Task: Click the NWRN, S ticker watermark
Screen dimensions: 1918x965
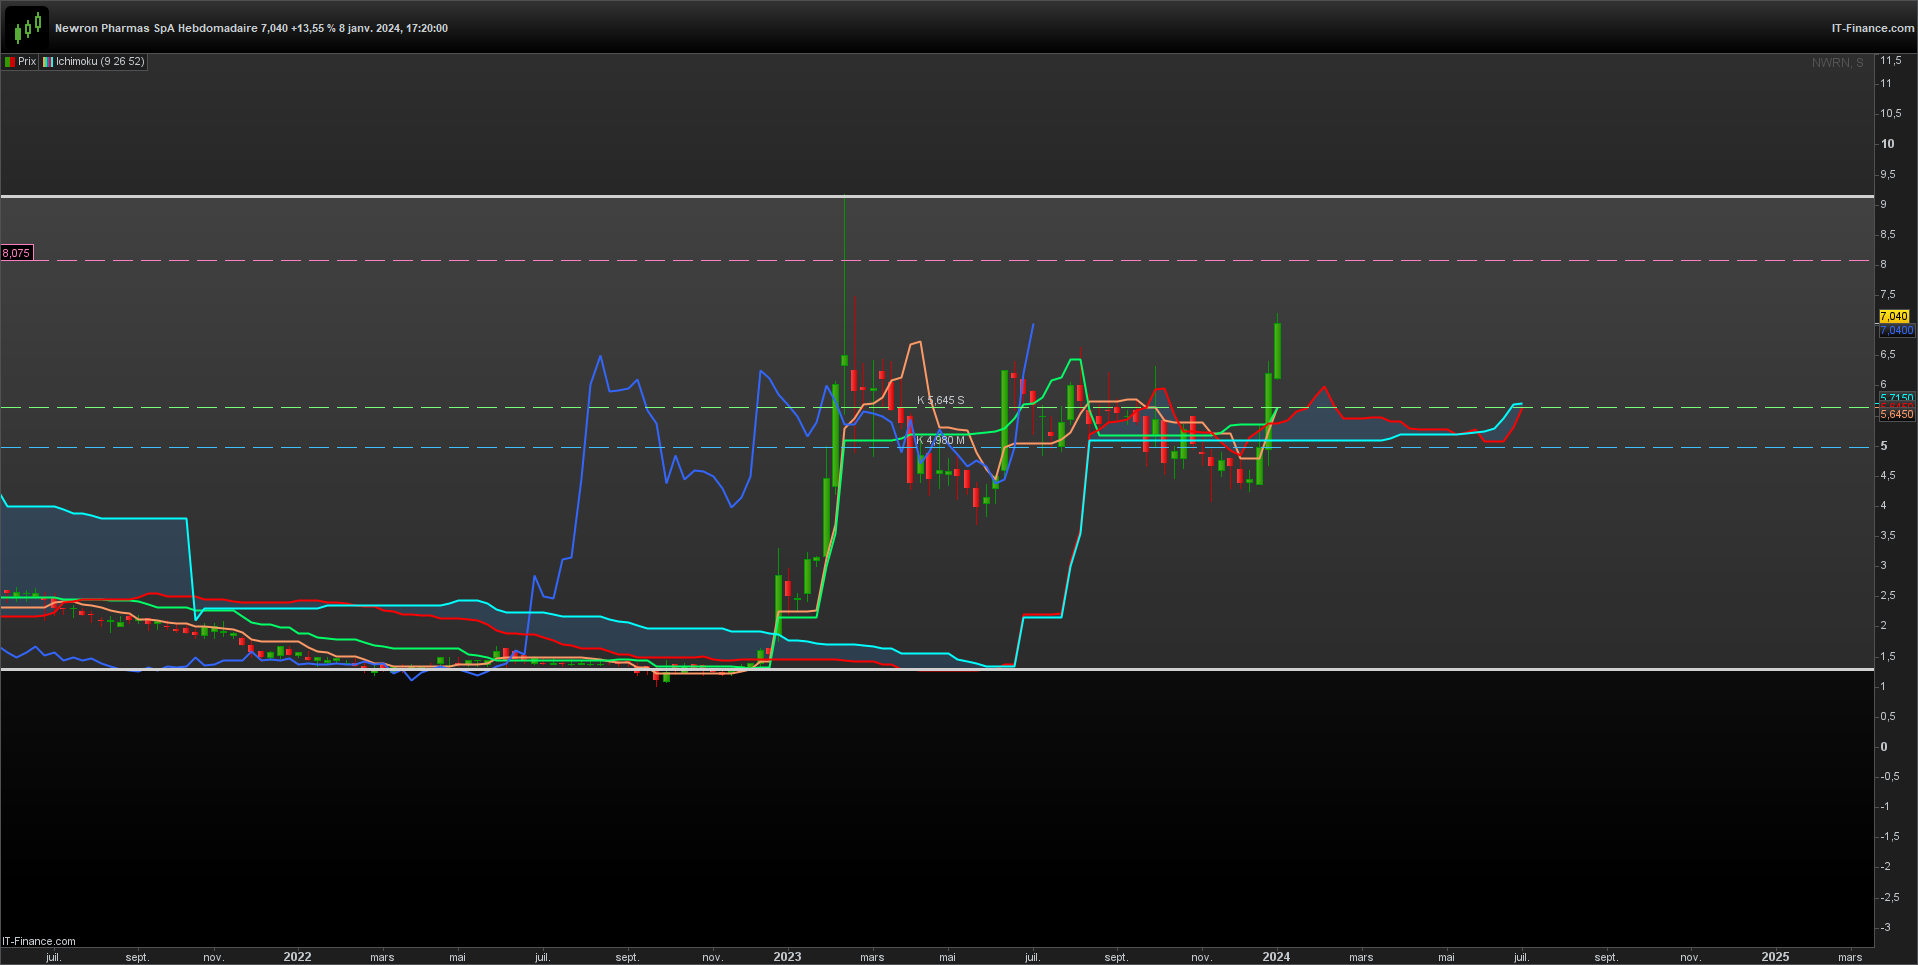Action: pos(1837,63)
